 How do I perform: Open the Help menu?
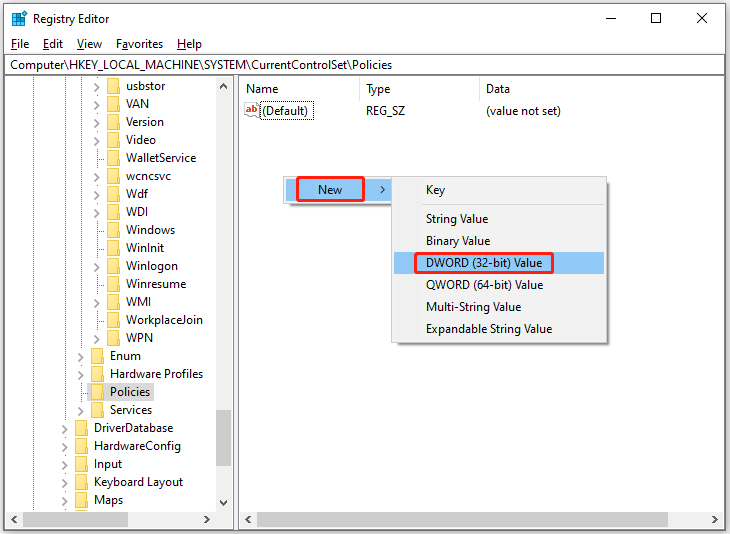[189, 44]
